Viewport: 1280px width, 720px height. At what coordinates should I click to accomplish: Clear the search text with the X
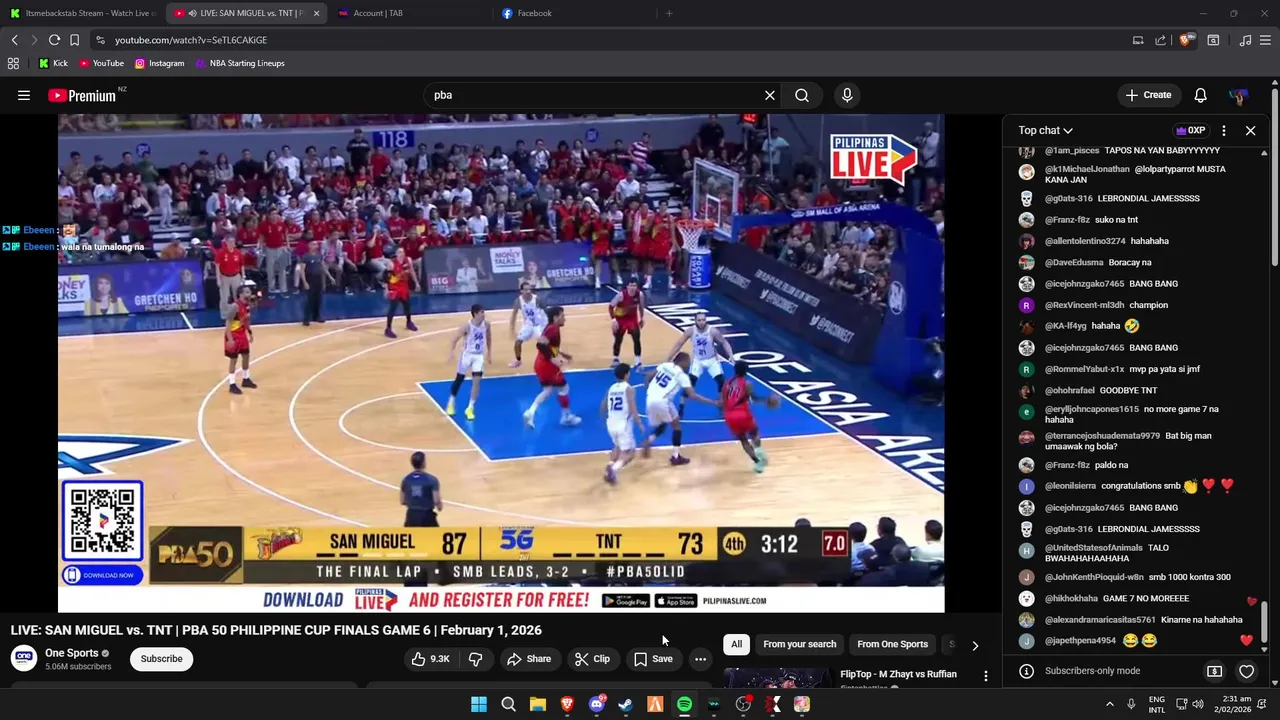coord(770,95)
